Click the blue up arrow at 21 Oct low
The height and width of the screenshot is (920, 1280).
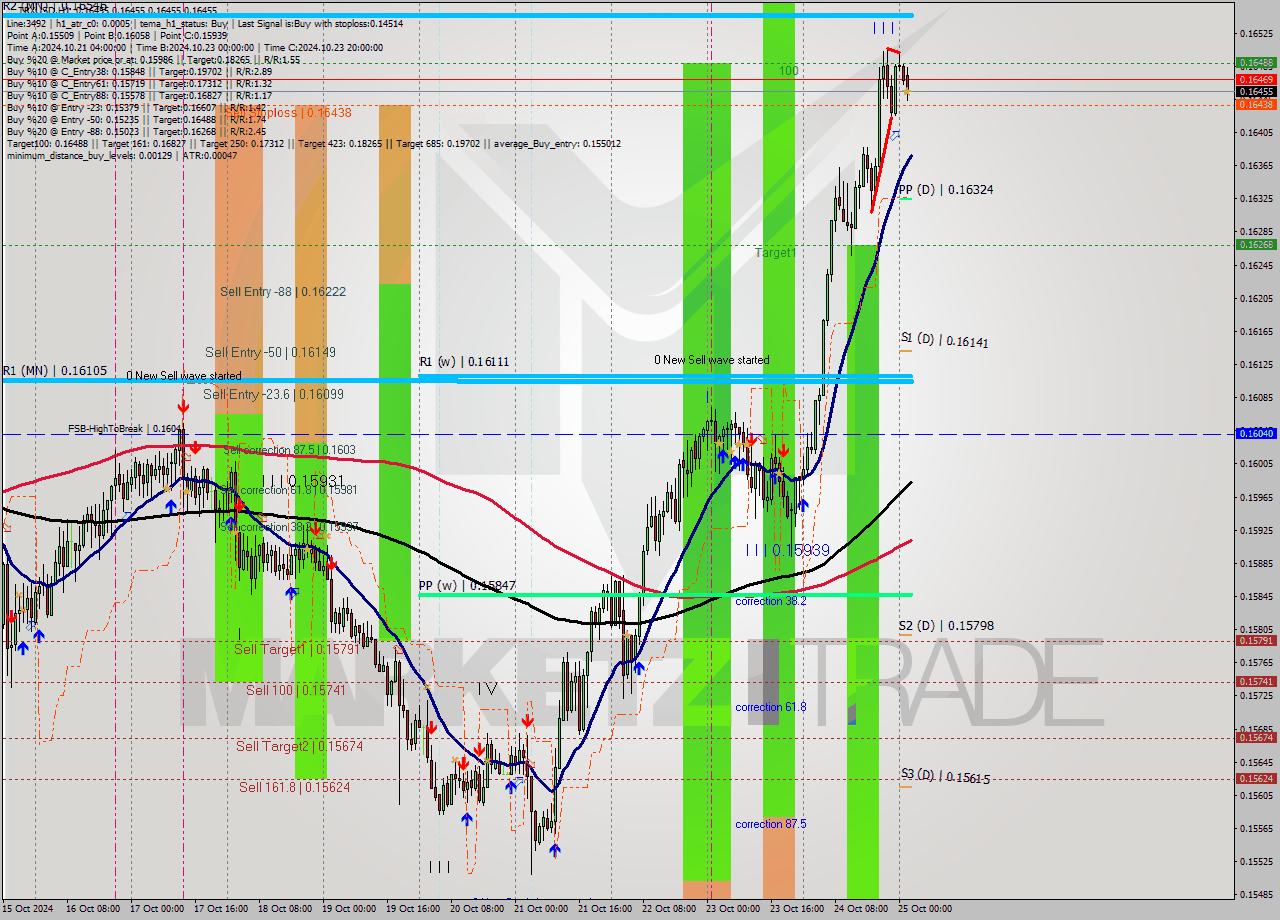[555, 850]
